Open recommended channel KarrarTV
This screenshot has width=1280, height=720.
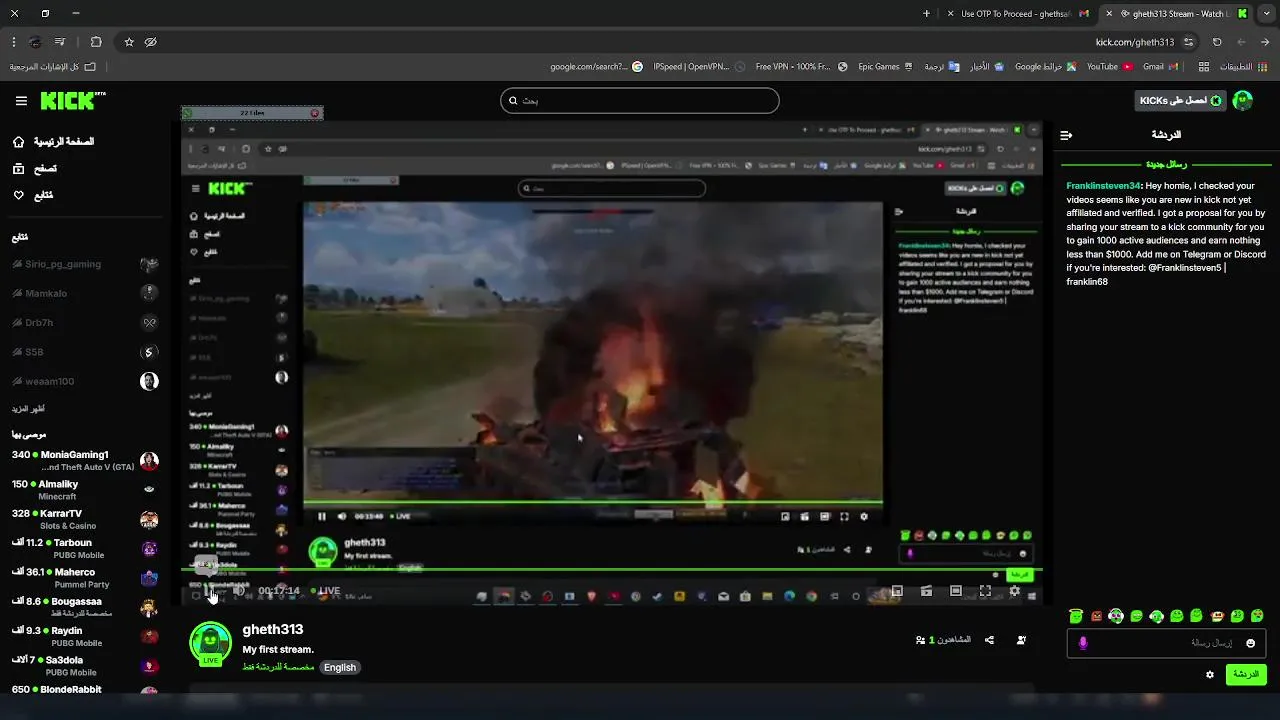click(x=85, y=519)
